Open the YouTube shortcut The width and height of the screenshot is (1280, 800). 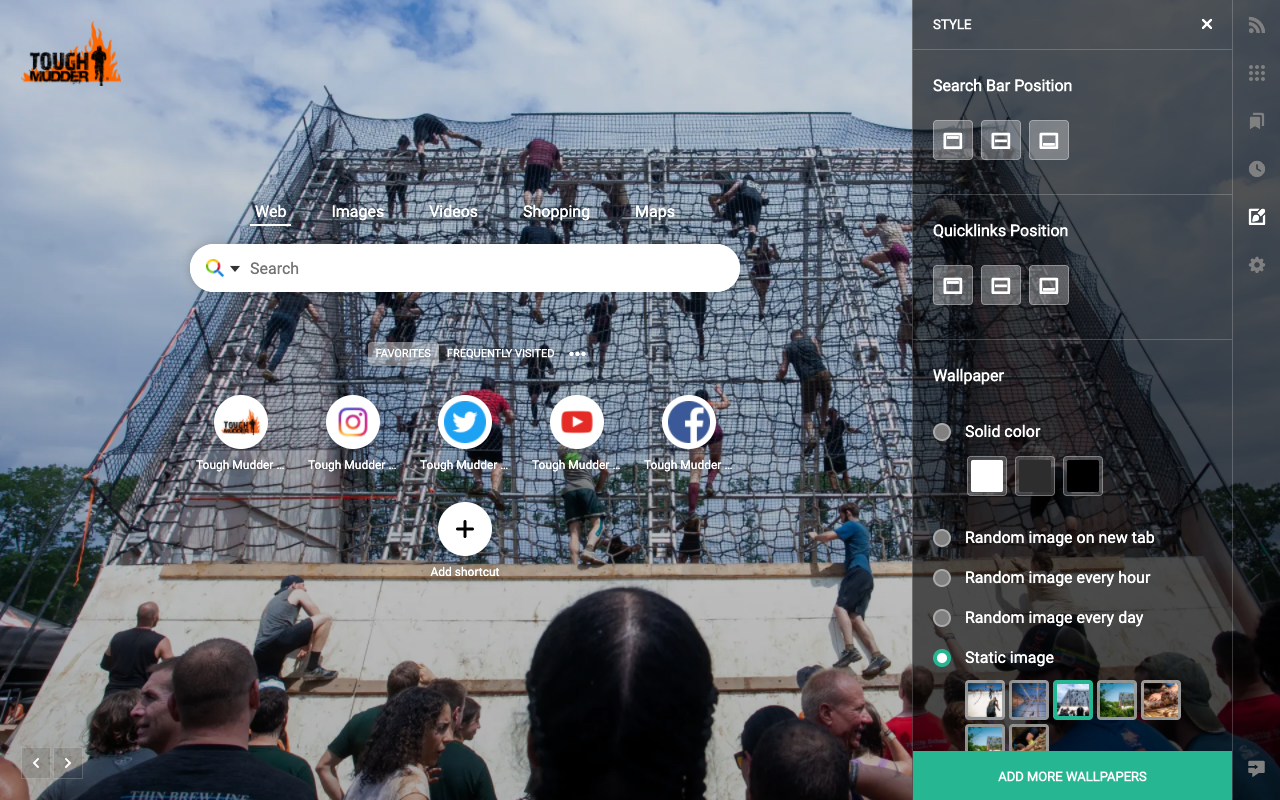tap(577, 422)
